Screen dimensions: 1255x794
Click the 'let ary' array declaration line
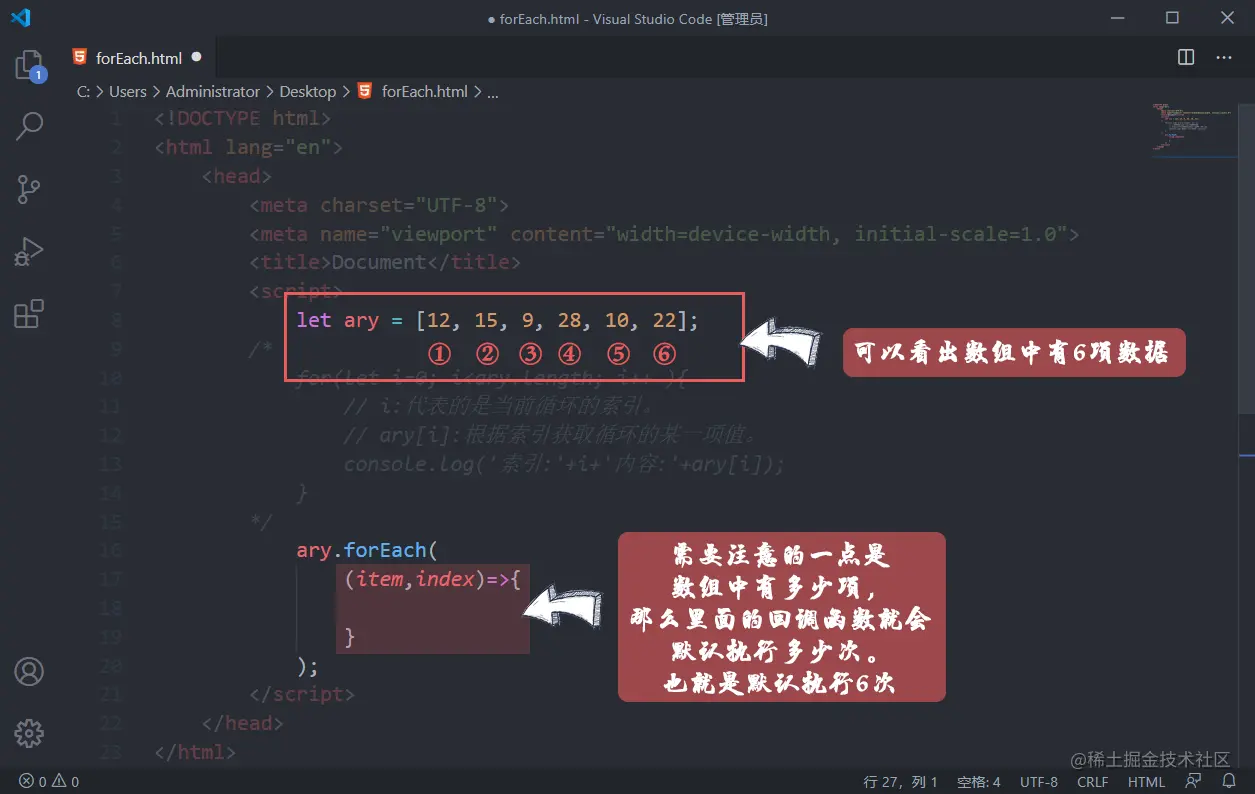(x=497, y=320)
